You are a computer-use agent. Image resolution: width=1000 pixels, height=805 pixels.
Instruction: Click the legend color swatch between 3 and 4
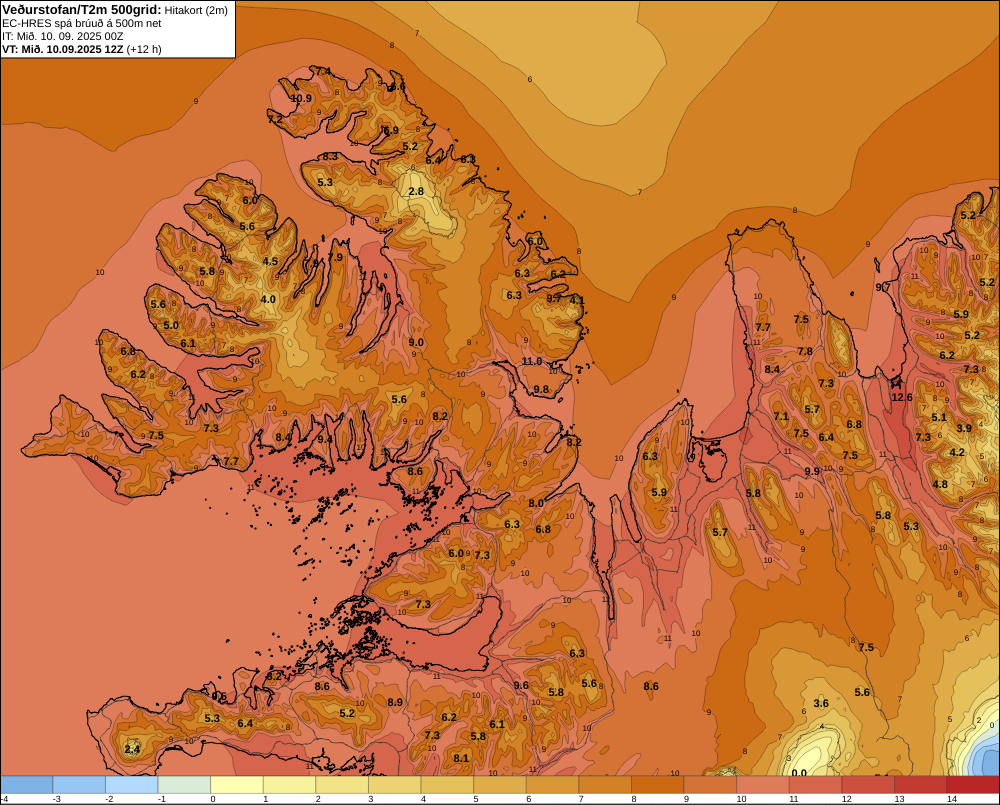coord(395,785)
